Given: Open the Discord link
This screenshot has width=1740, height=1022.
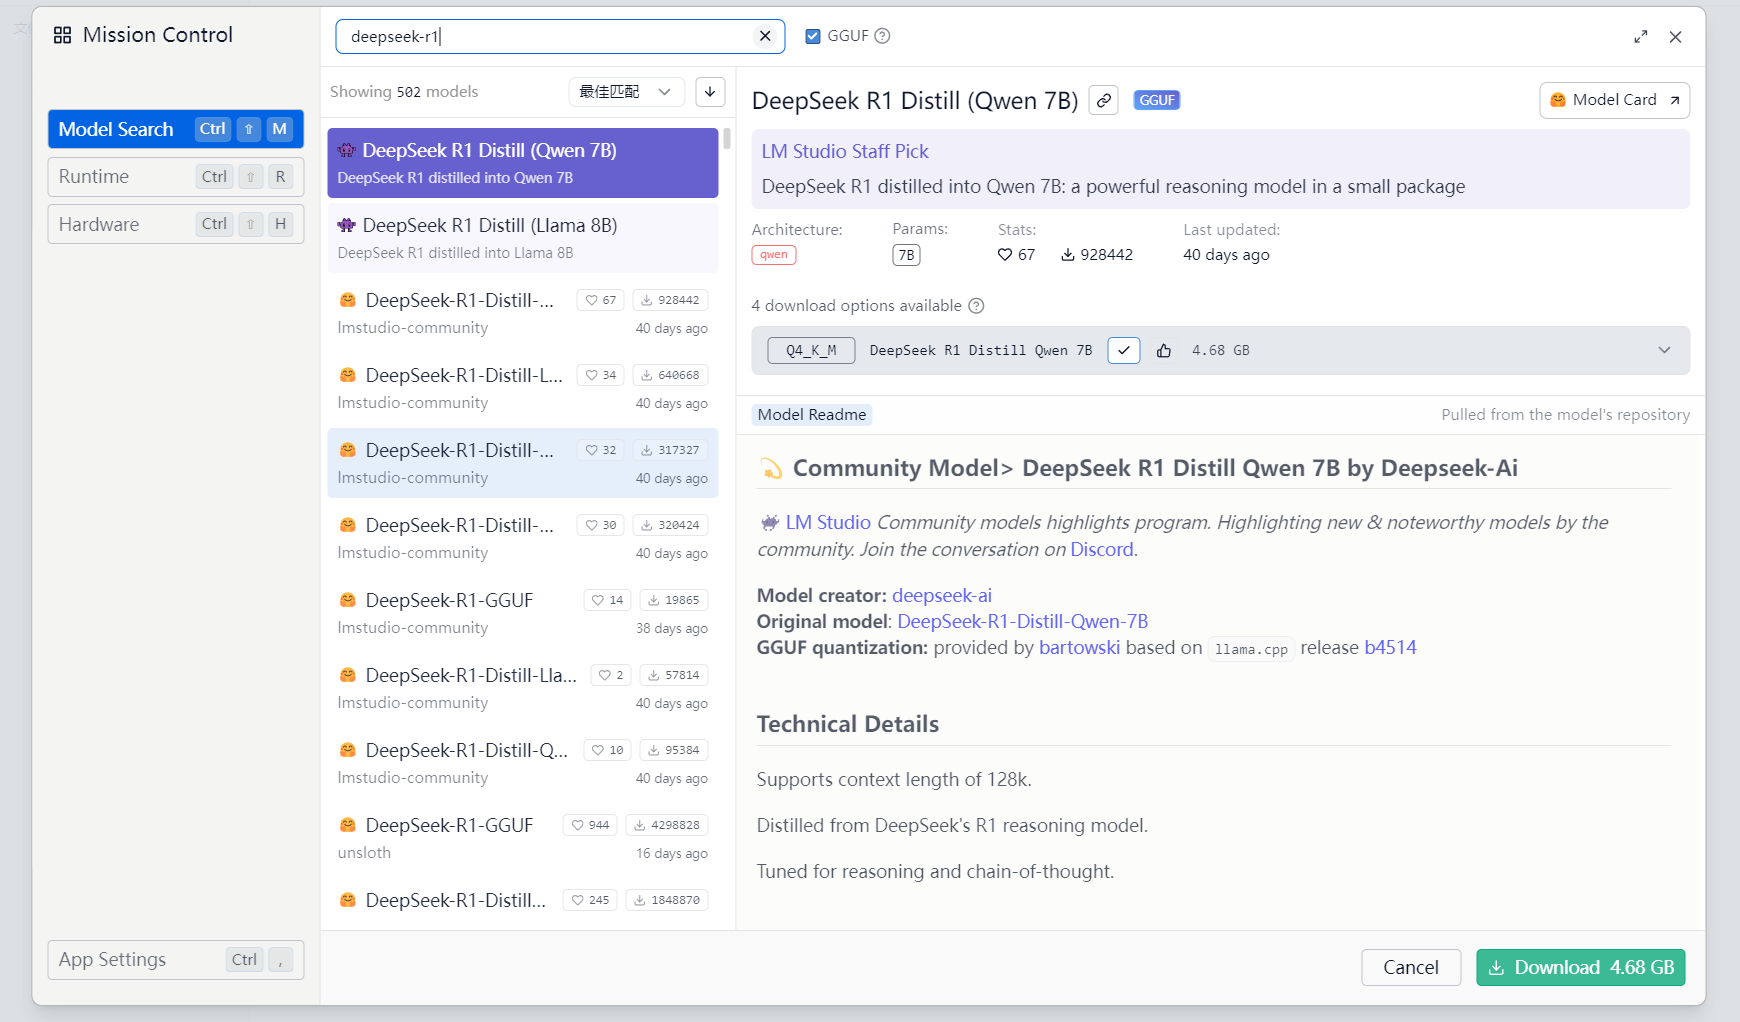Looking at the screenshot, I should [1102, 549].
